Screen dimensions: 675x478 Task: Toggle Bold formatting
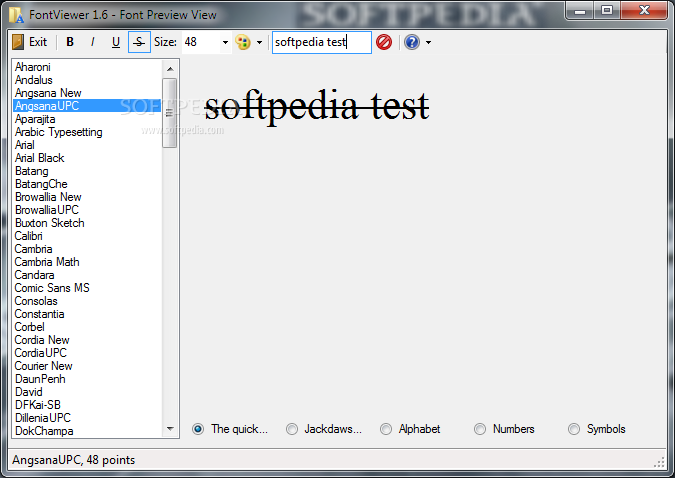pyautogui.click(x=70, y=42)
